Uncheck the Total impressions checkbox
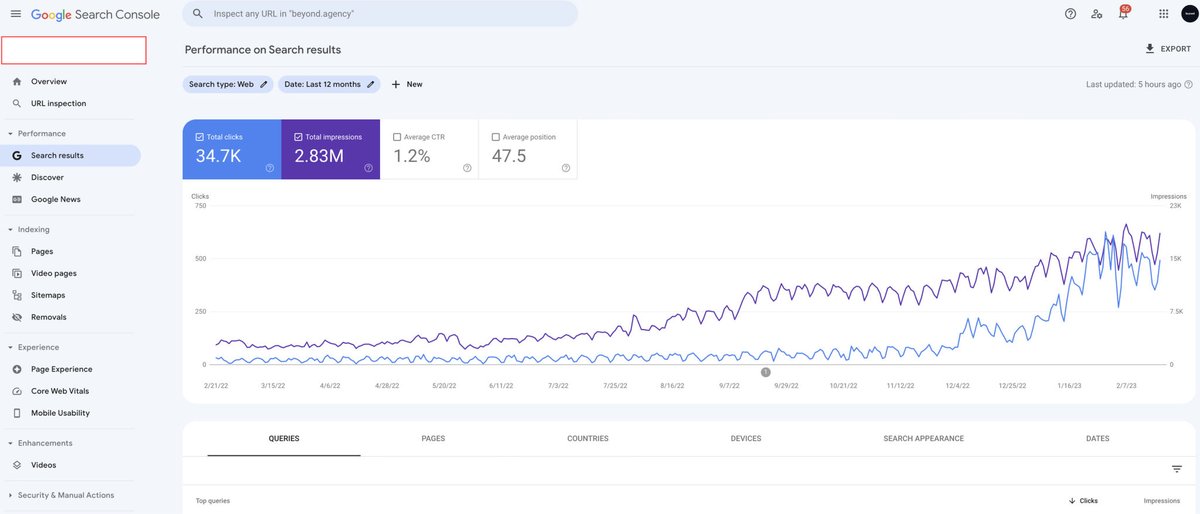Image resolution: width=1200 pixels, height=514 pixels. pyautogui.click(x=299, y=137)
